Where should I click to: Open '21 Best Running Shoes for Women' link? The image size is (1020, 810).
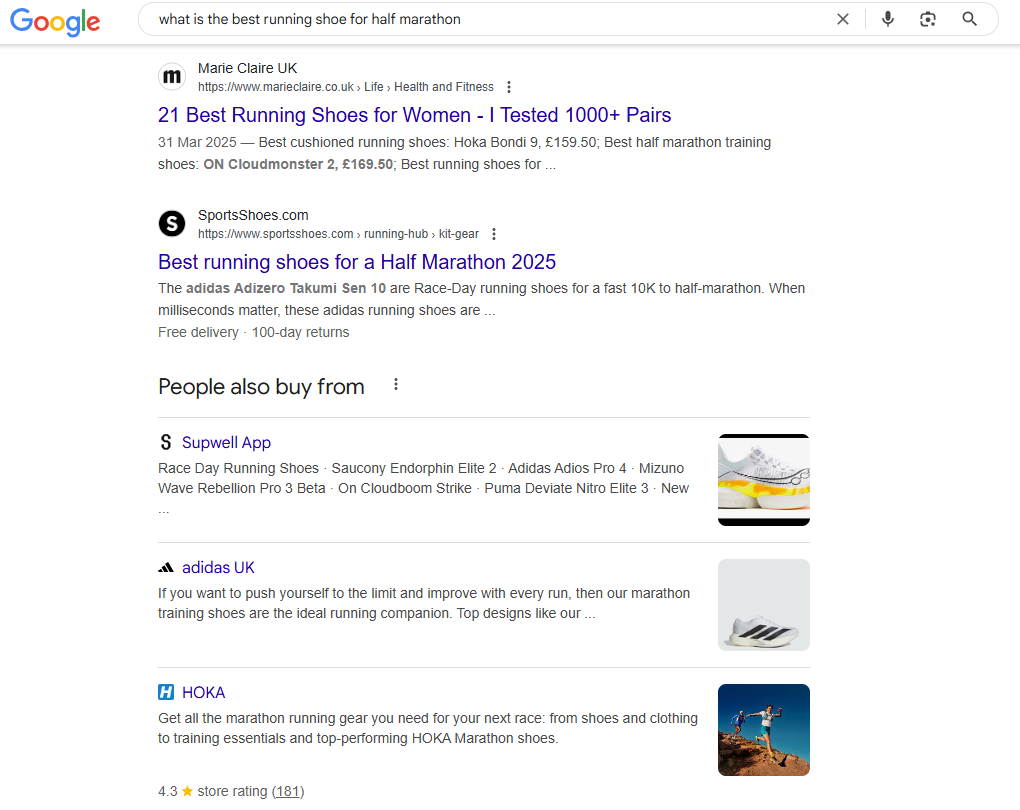414,115
